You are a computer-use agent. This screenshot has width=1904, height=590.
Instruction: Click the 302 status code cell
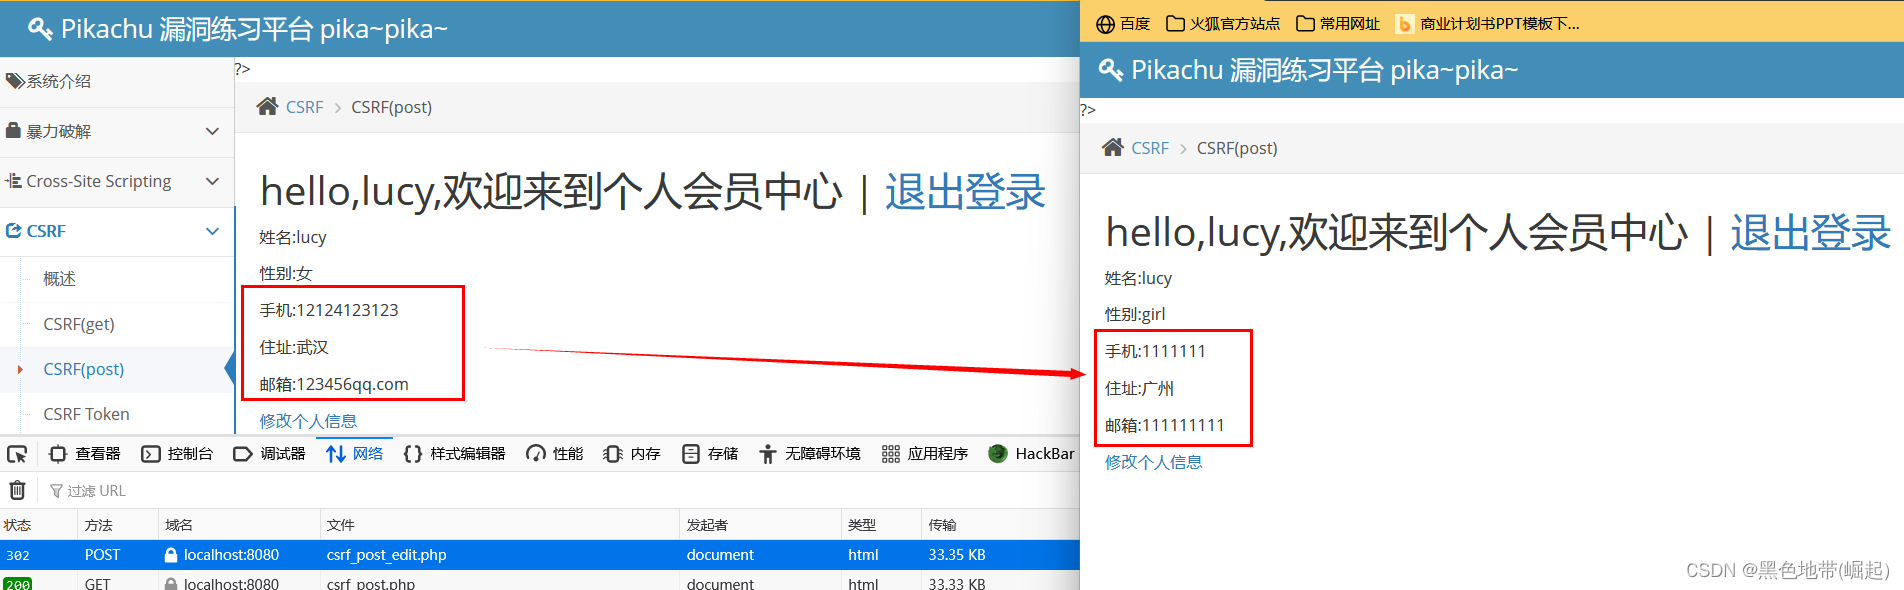(18, 555)
